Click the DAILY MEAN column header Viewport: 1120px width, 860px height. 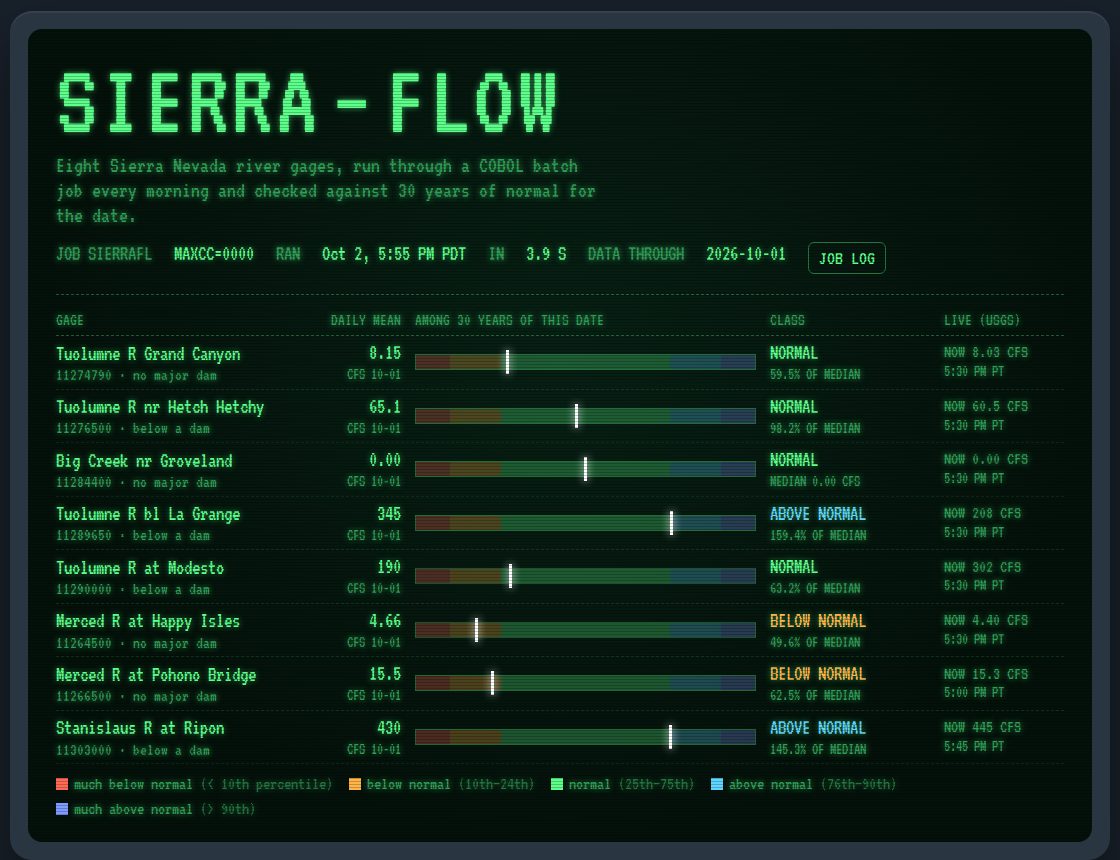point(366,321)
